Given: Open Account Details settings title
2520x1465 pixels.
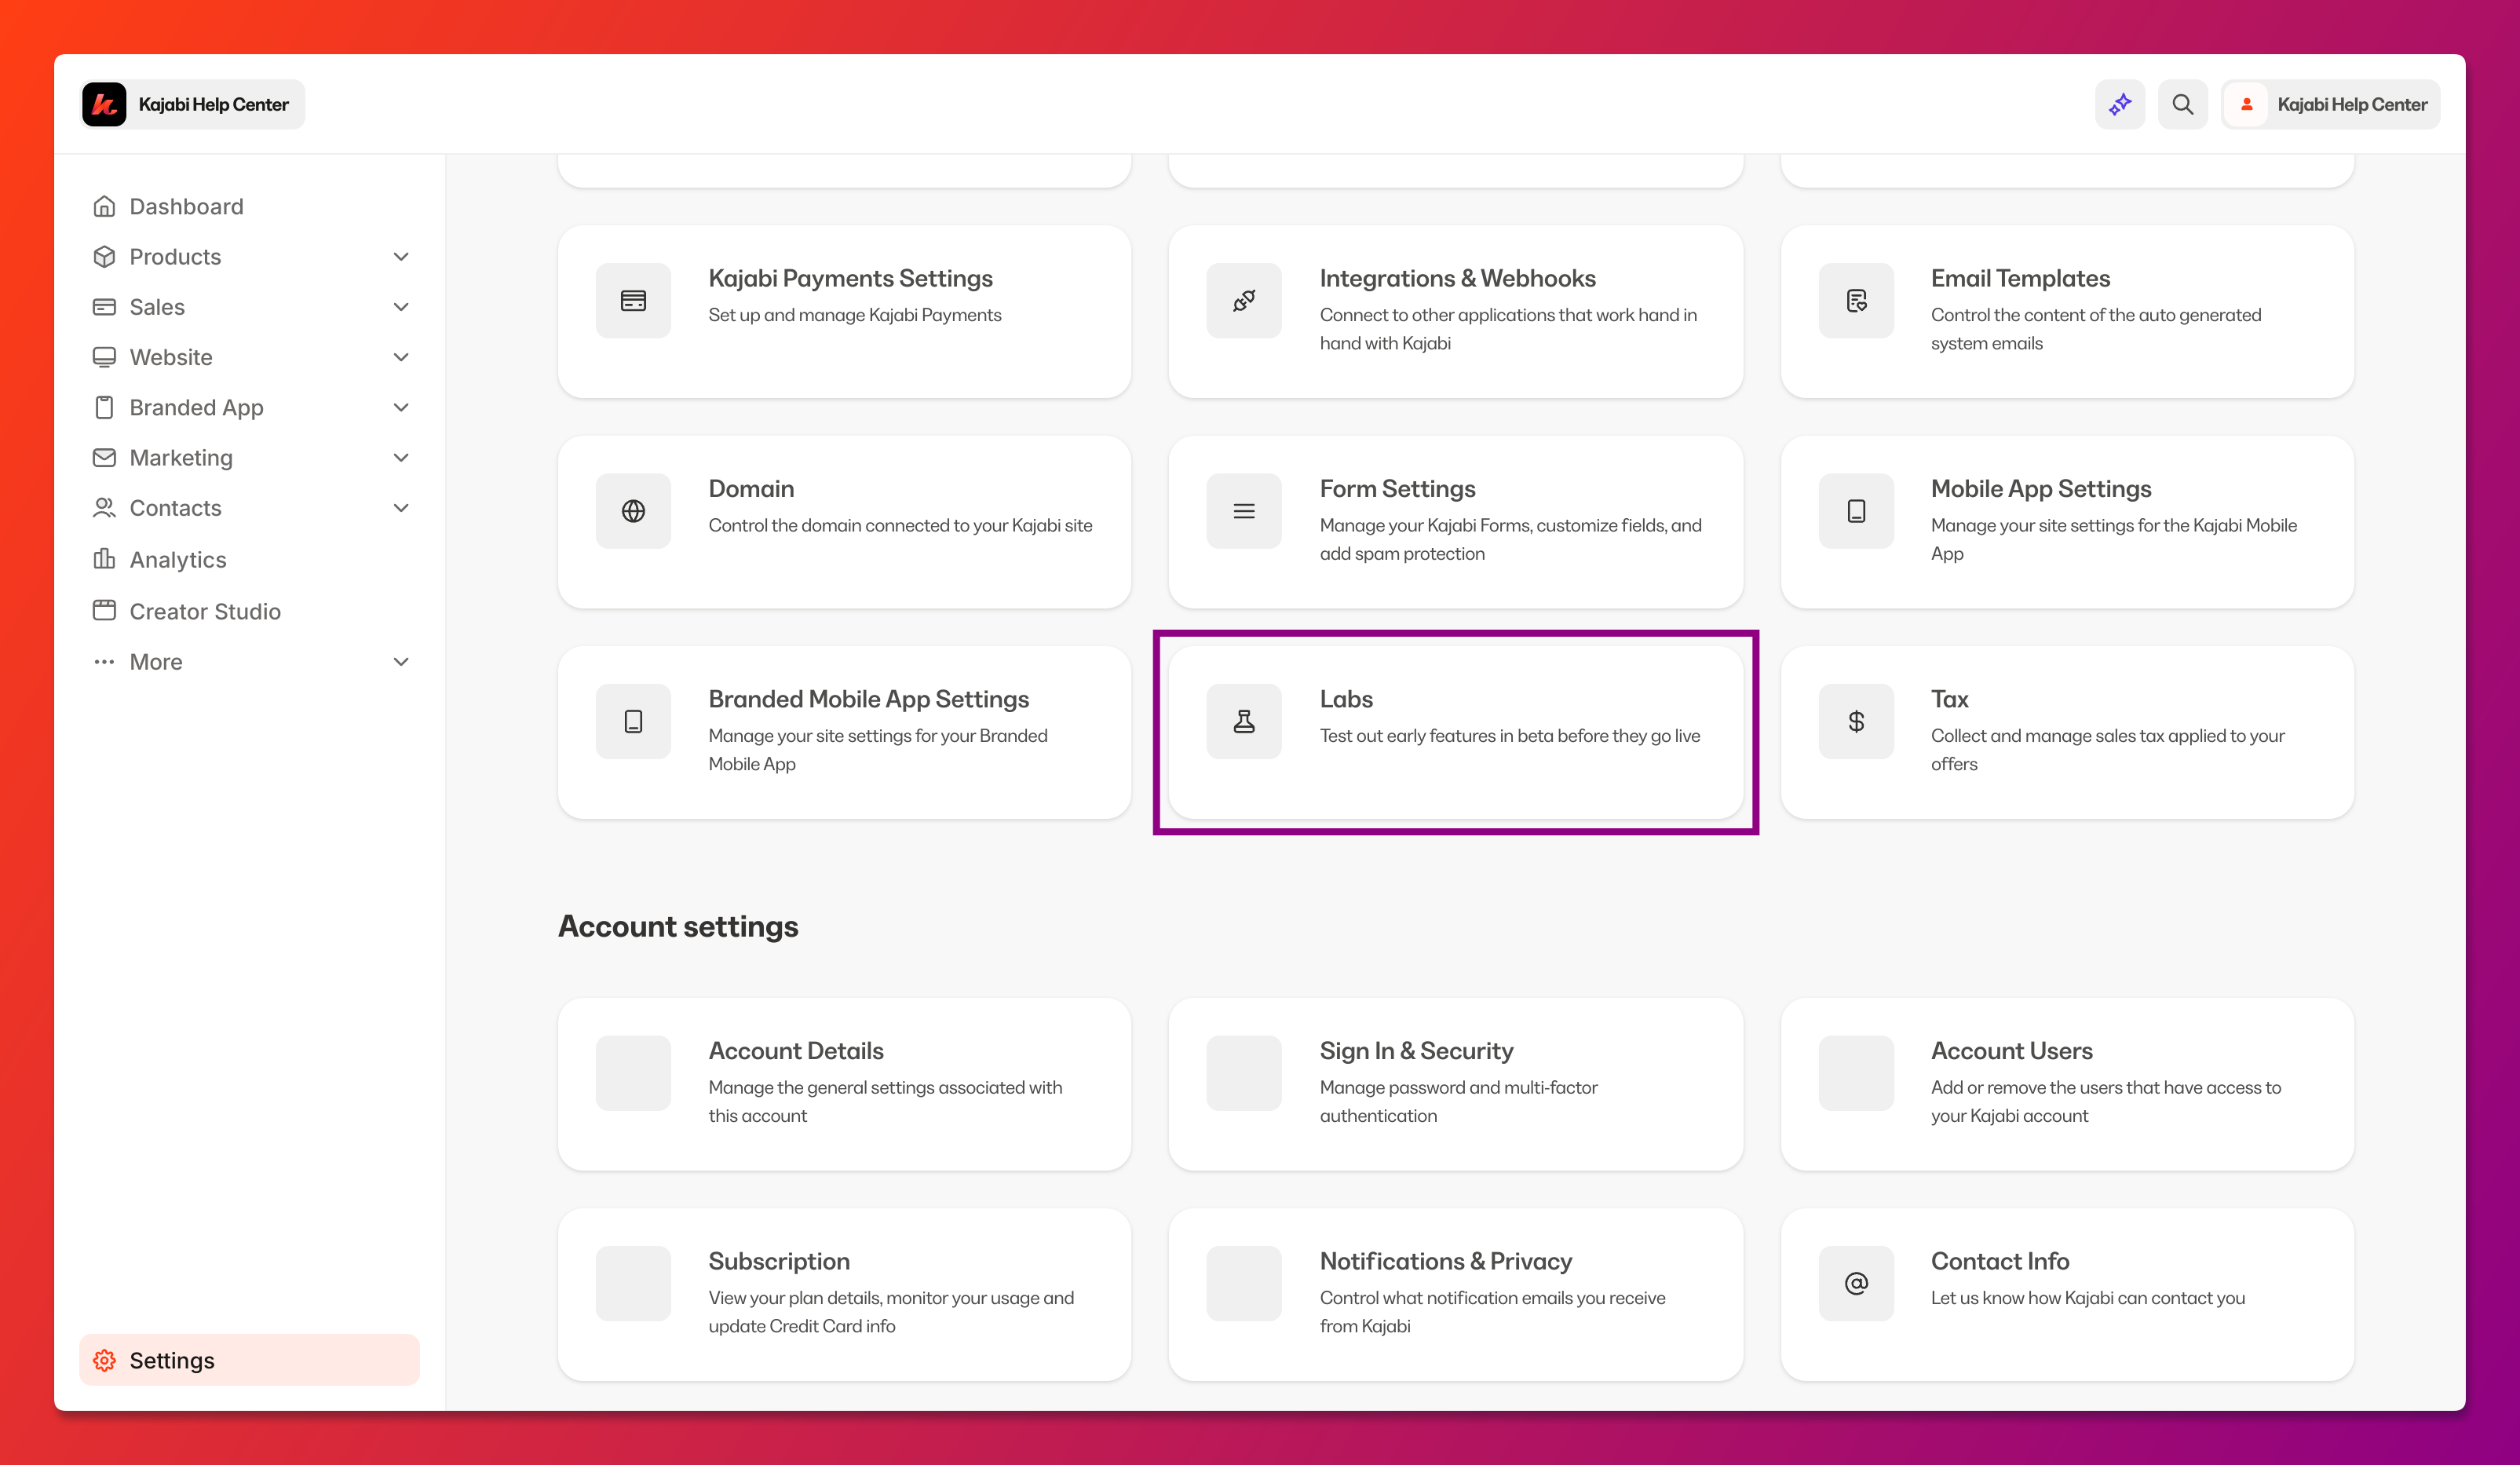Looking at the screenshot, I should pyautogui.click(x=796, y=1051).
